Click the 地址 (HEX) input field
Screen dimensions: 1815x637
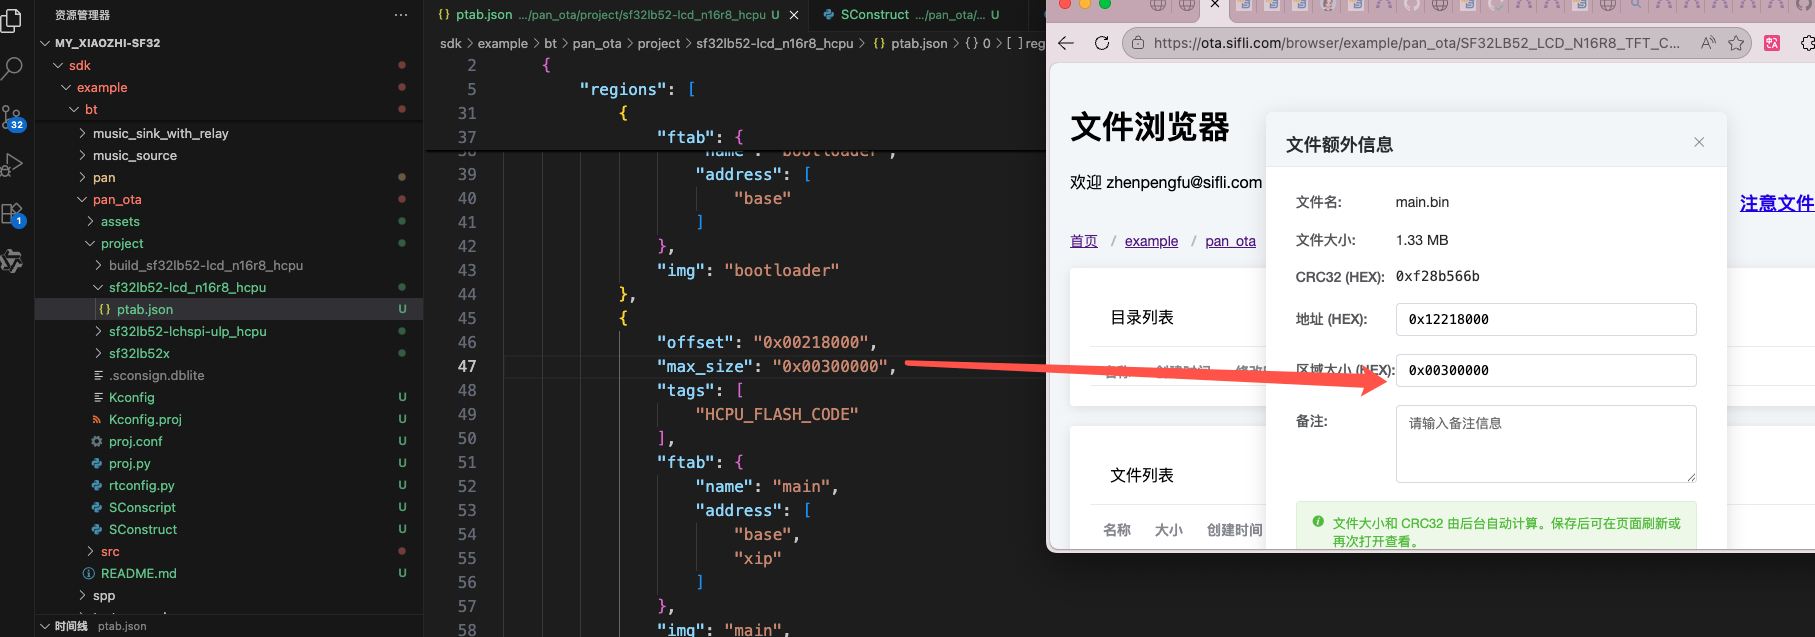click(x=1545, y=319)
